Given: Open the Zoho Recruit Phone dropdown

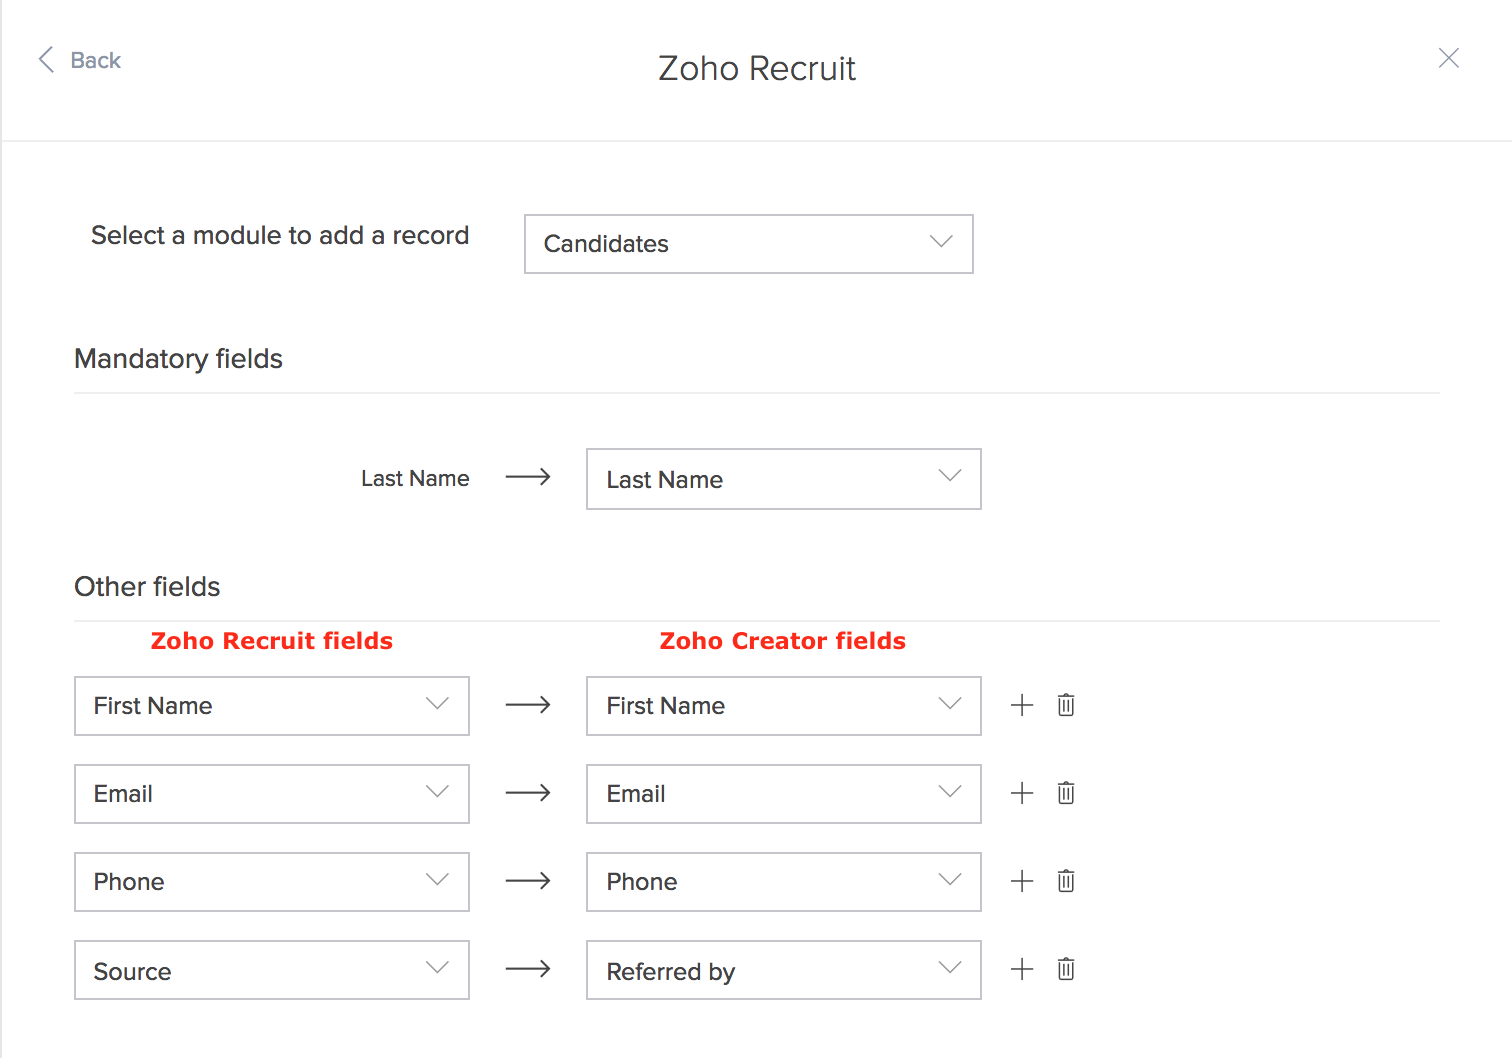Looking at the screenshot, I should (x=272, y=882).
